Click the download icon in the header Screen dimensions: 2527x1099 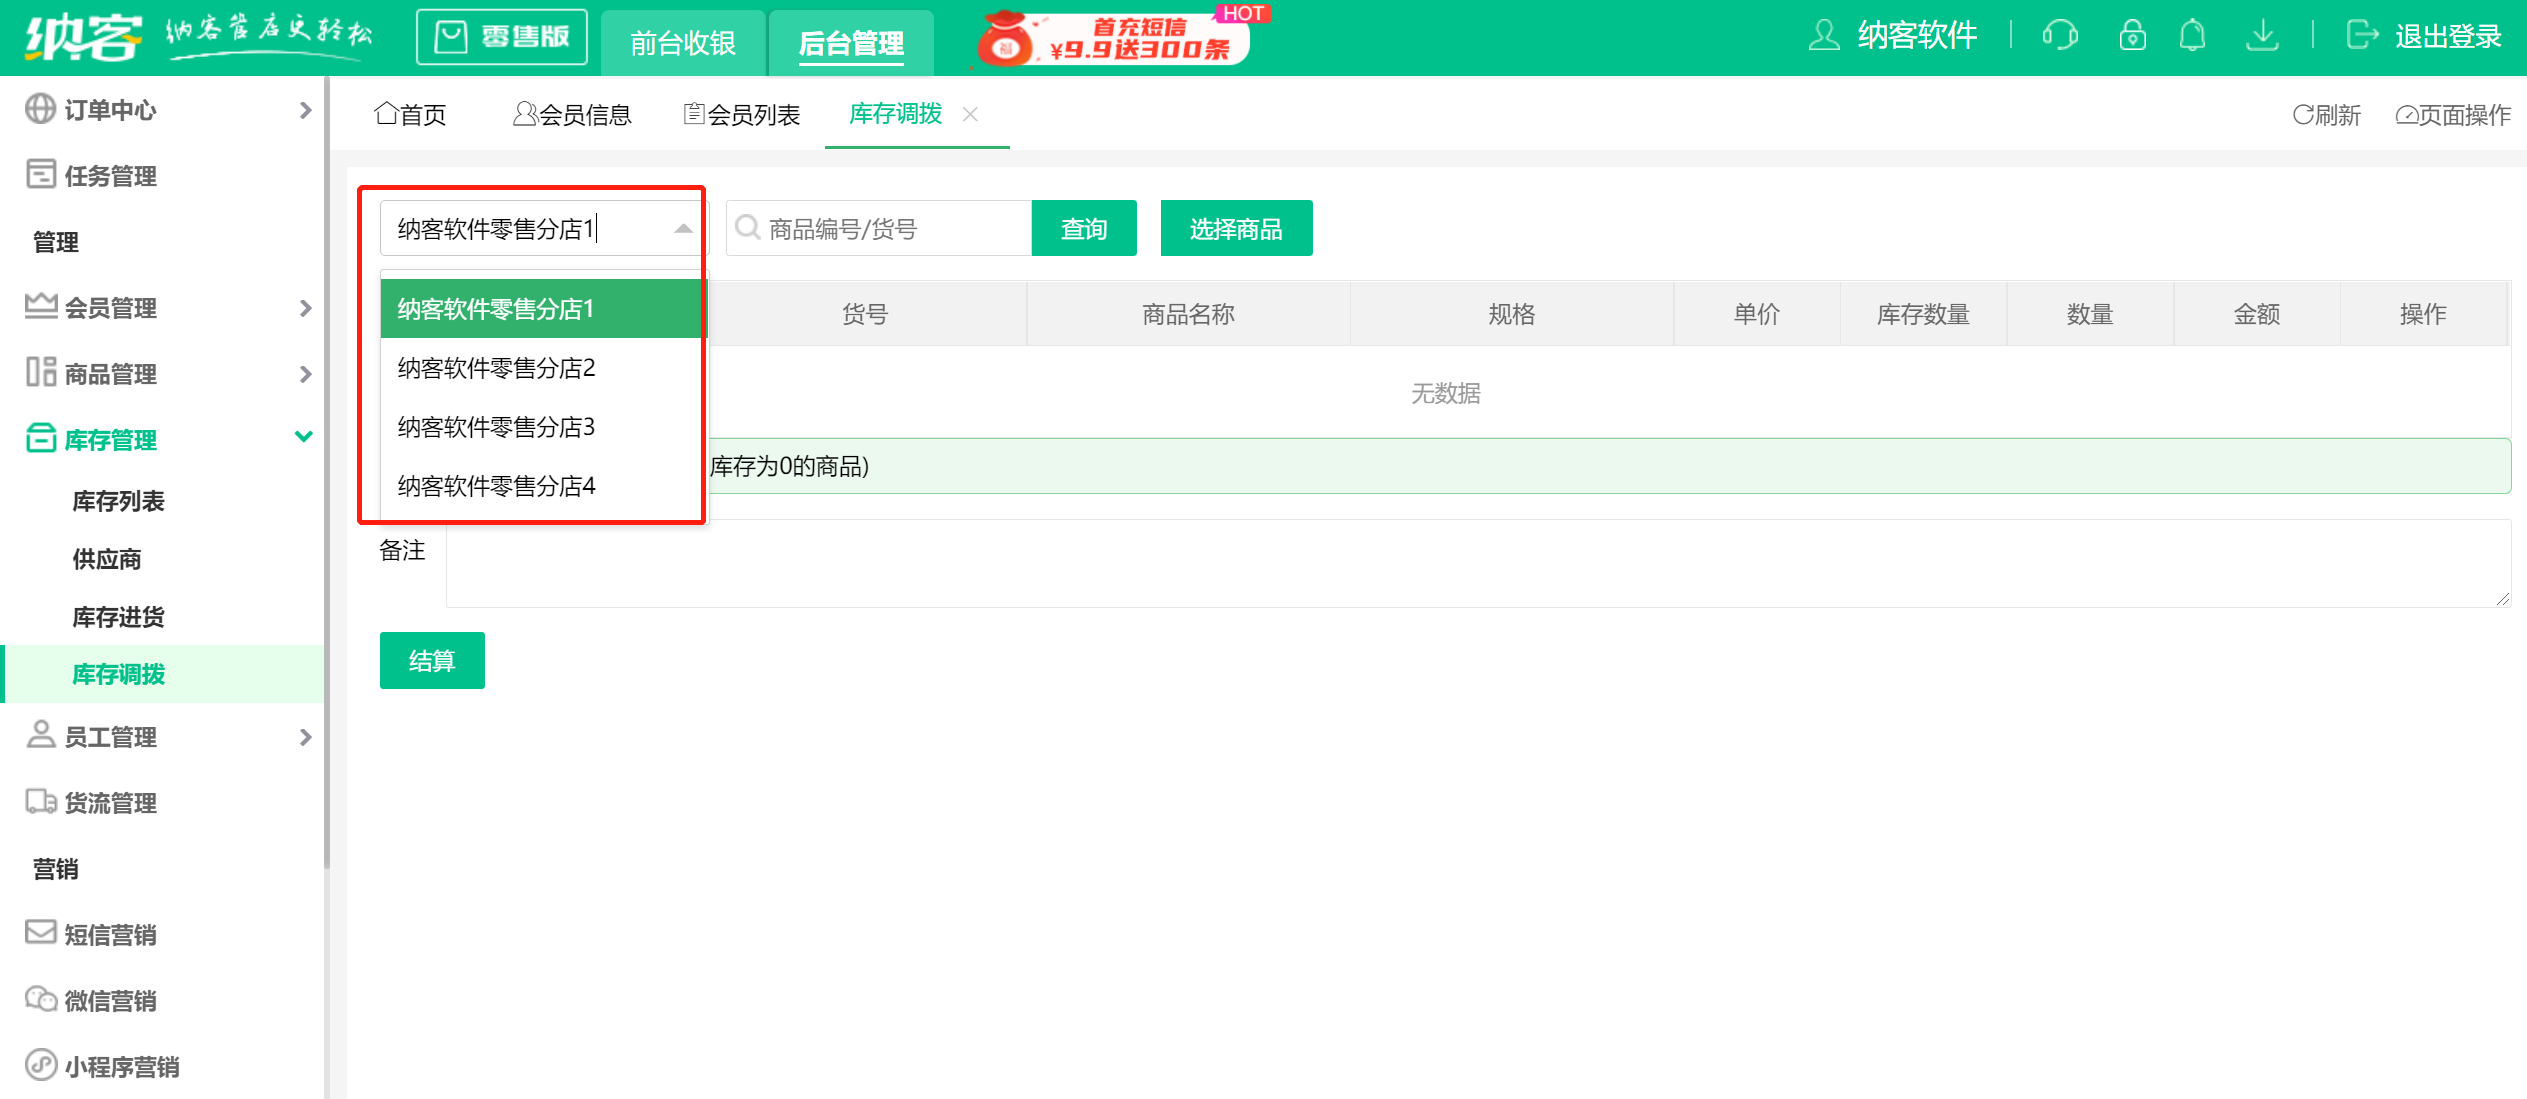point(2262,35)
